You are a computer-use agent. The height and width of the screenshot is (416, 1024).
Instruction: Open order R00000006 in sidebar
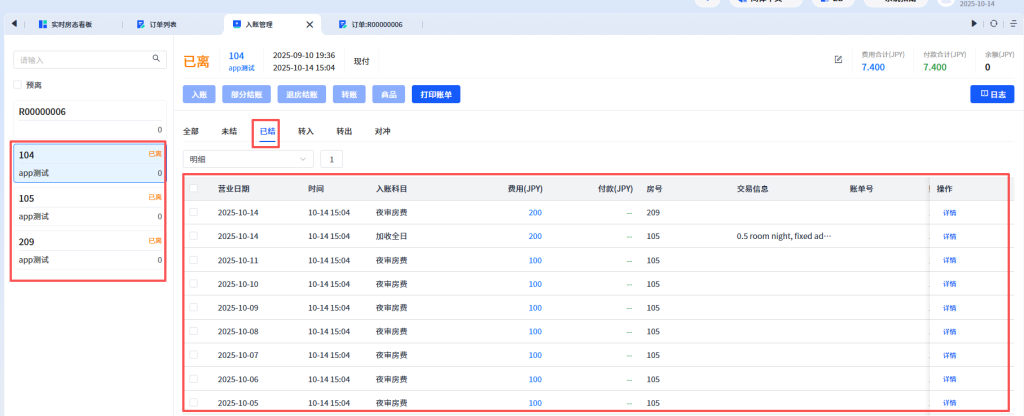[x=89, y=120]
